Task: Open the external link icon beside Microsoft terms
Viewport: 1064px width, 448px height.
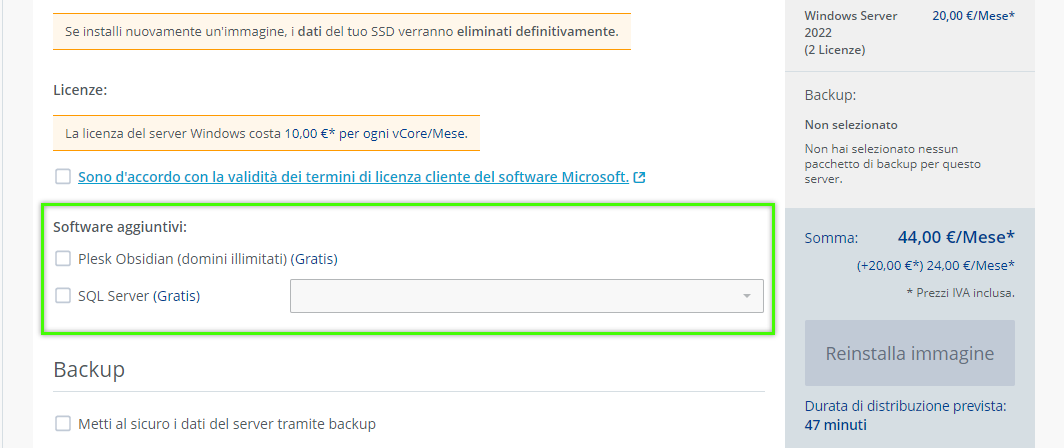Action: click(639, 178)
